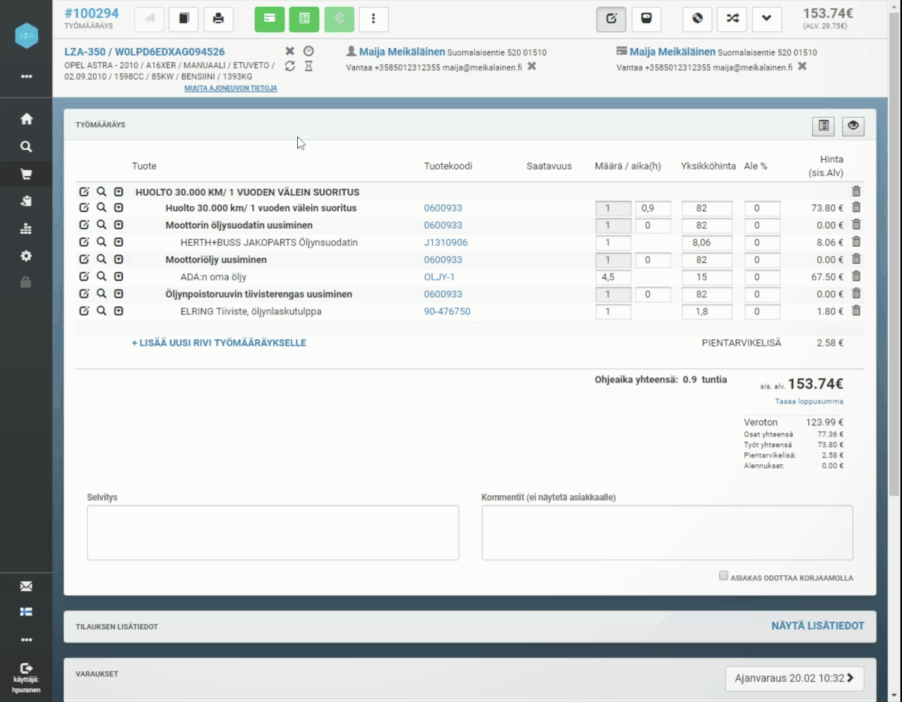Click the black document icon in toolbar
902x702 pixels.
click(x=184, y=18)
